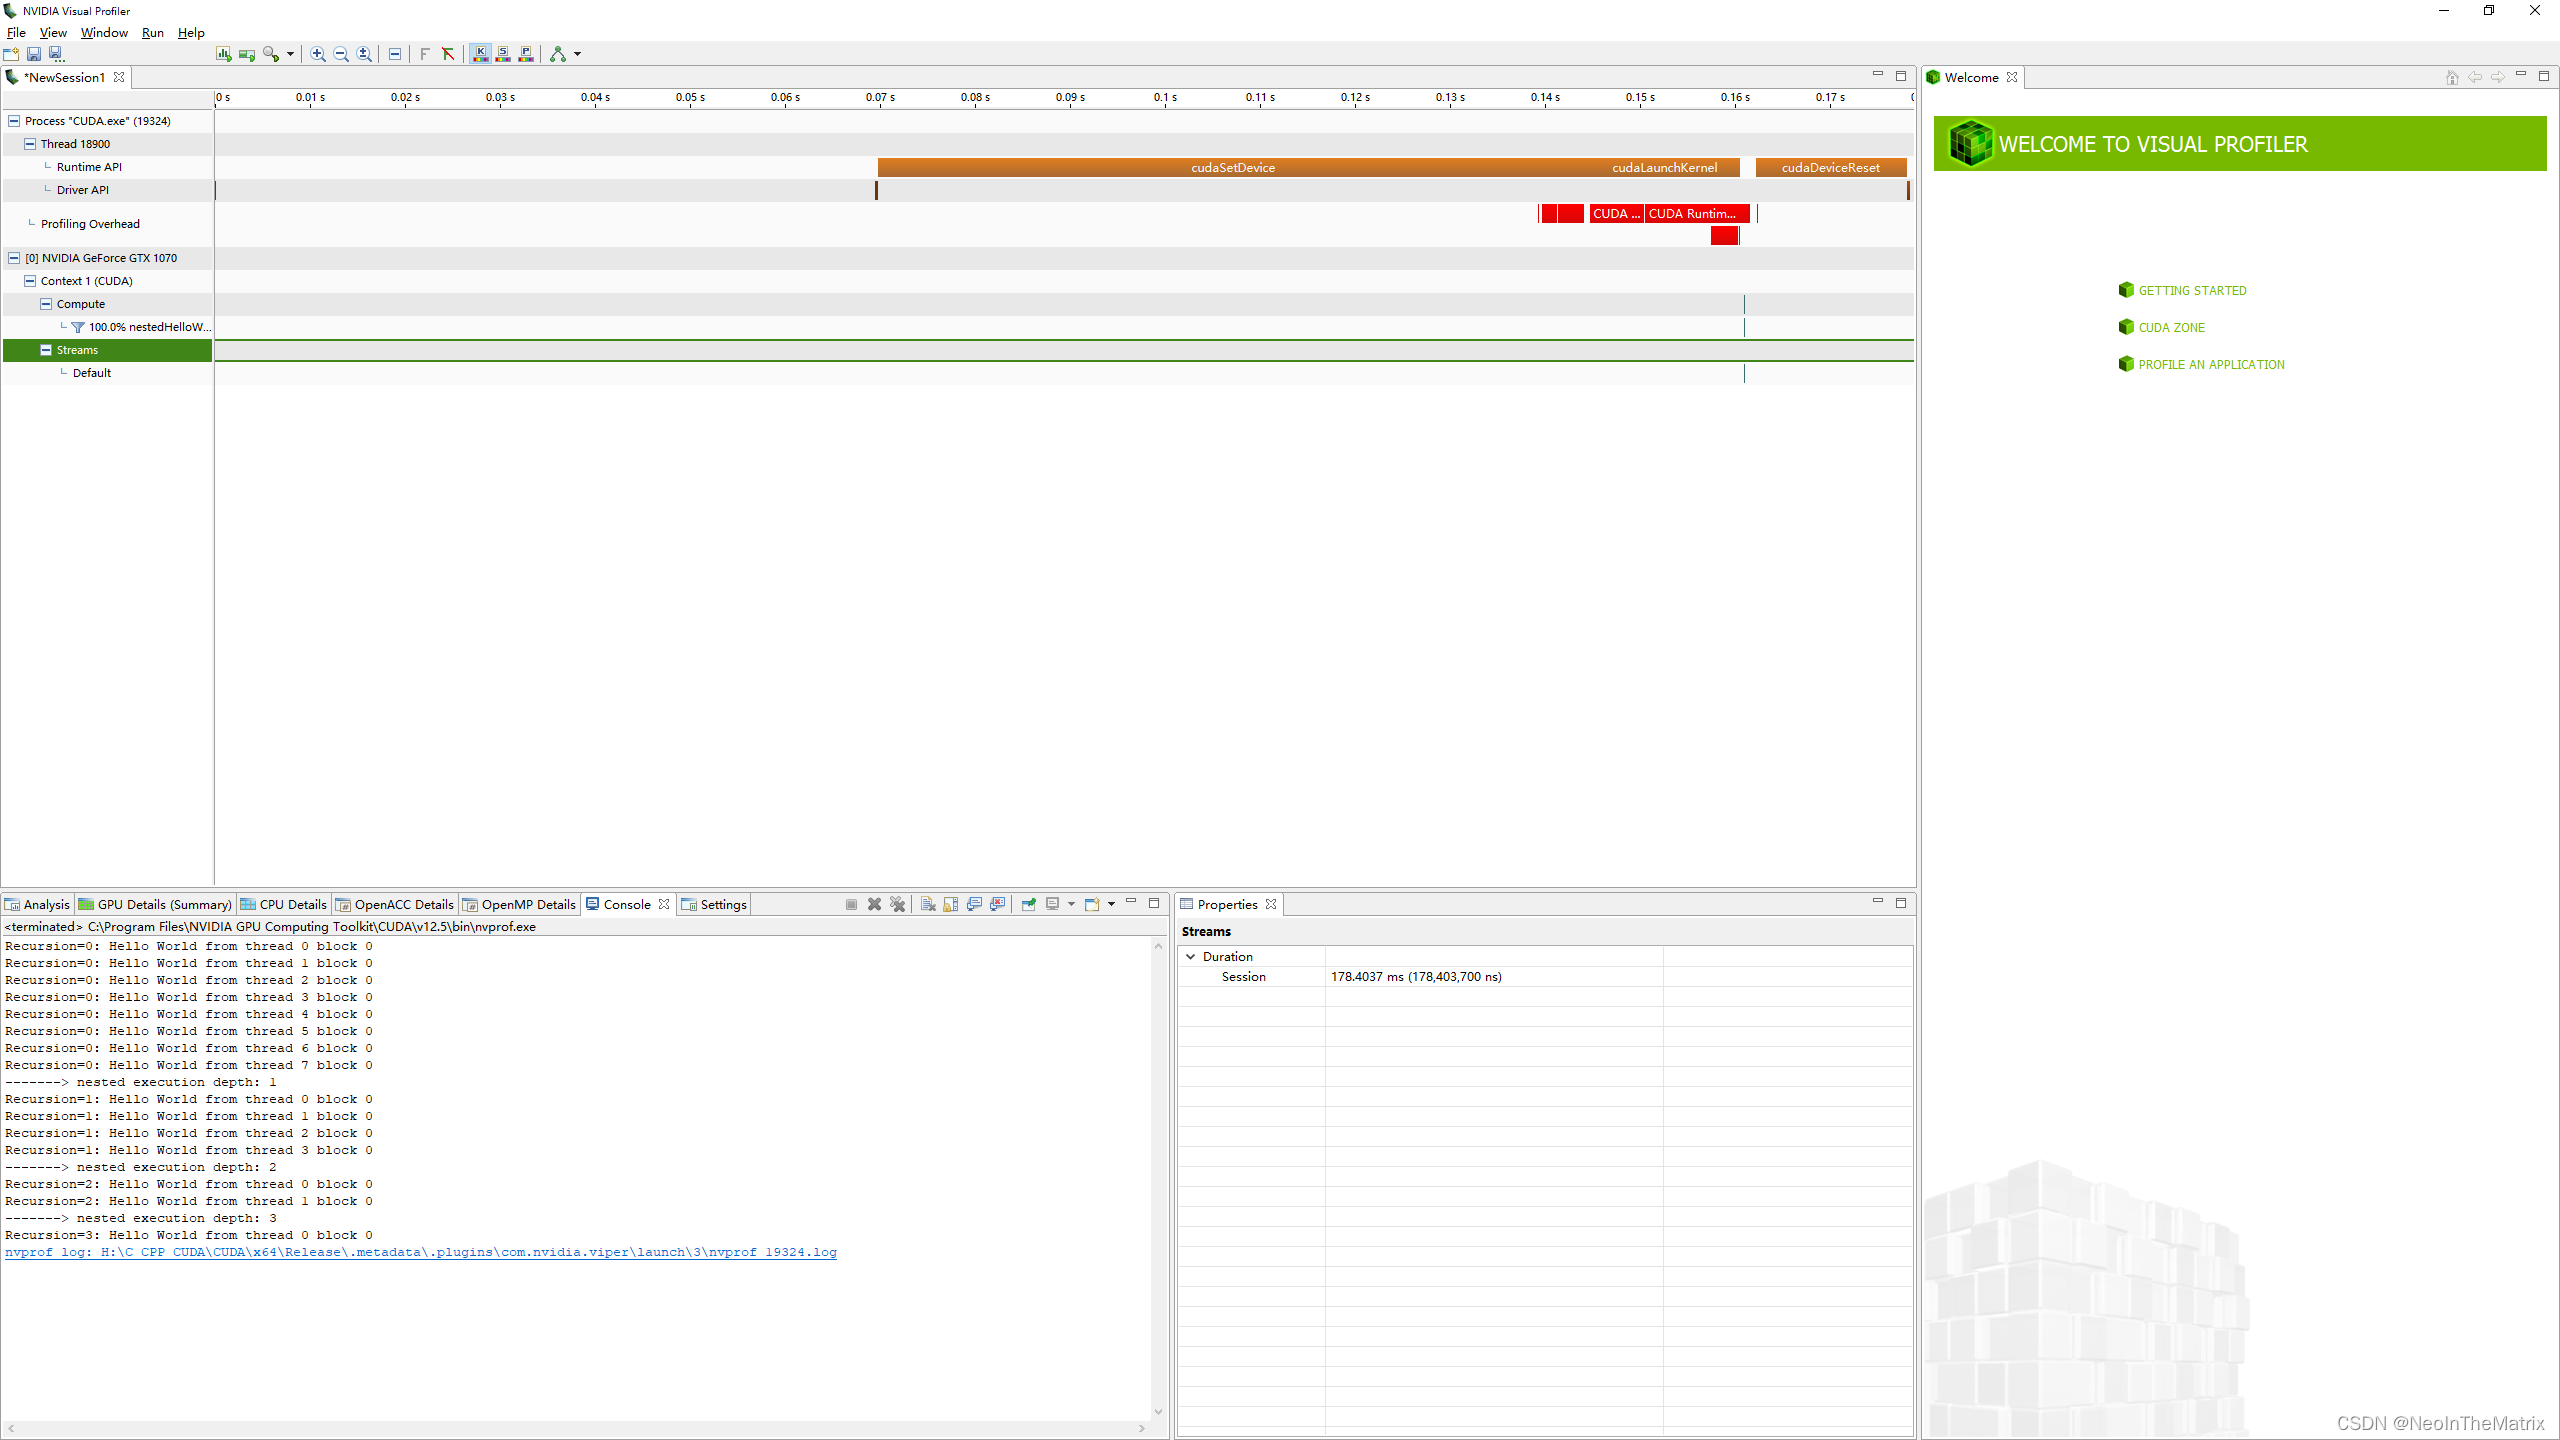Select the cudaLaunchKernel timeline segment
The height and width of the screenshot is (1440, 2560).
point(1664,168)
